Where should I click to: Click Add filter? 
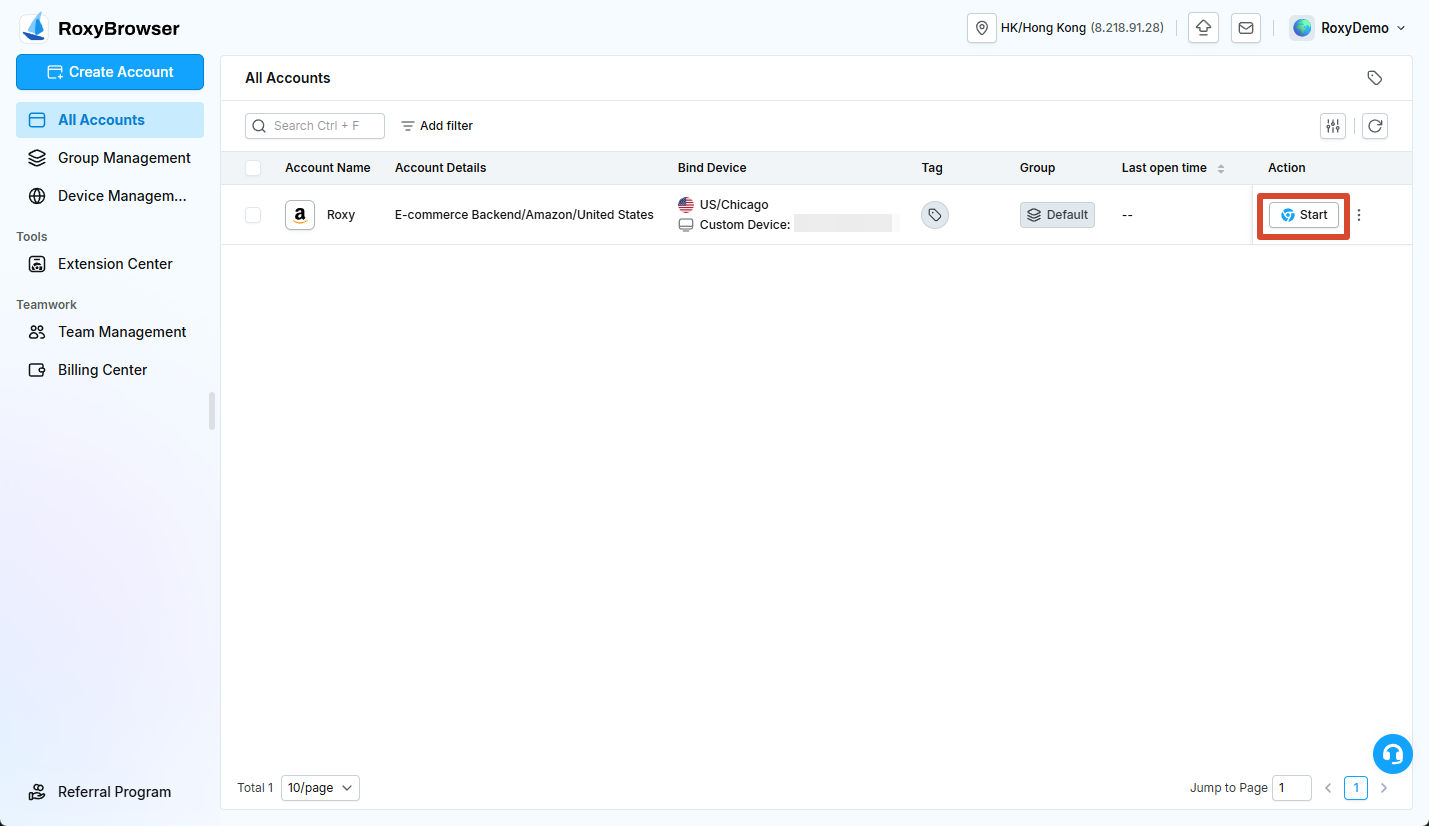pos(437,126)
